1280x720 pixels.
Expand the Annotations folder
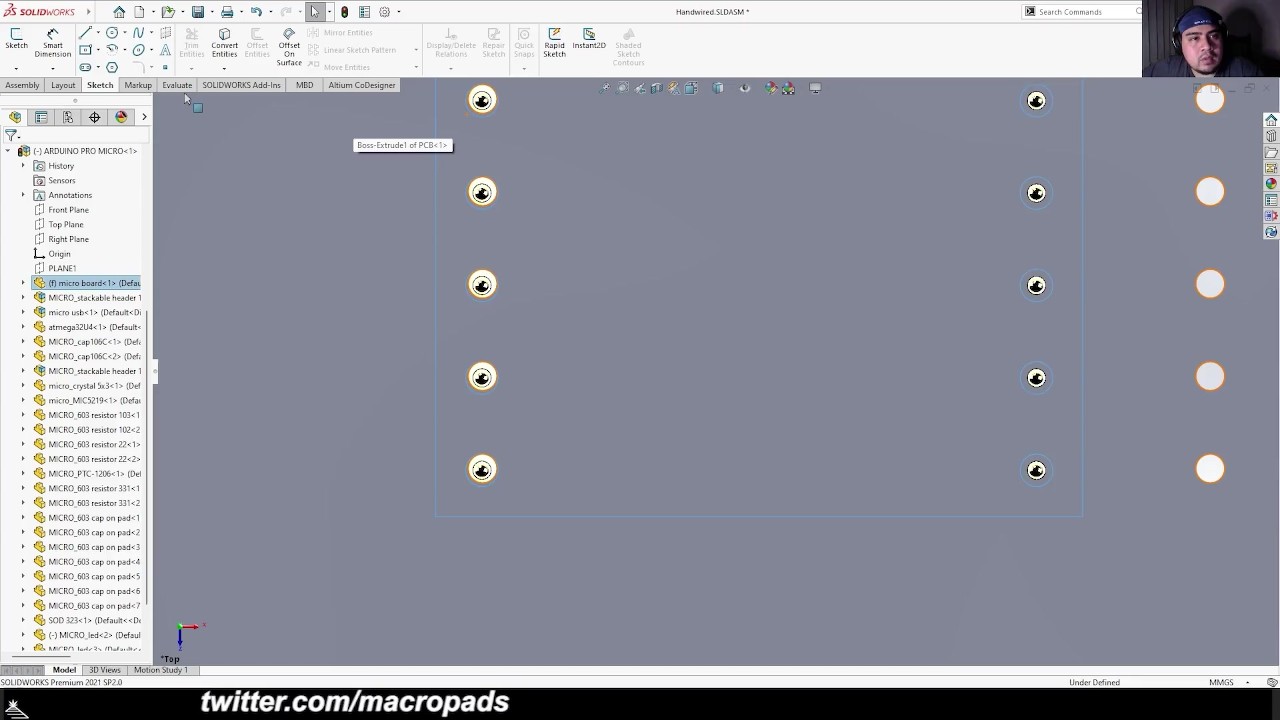coord(23,195)
